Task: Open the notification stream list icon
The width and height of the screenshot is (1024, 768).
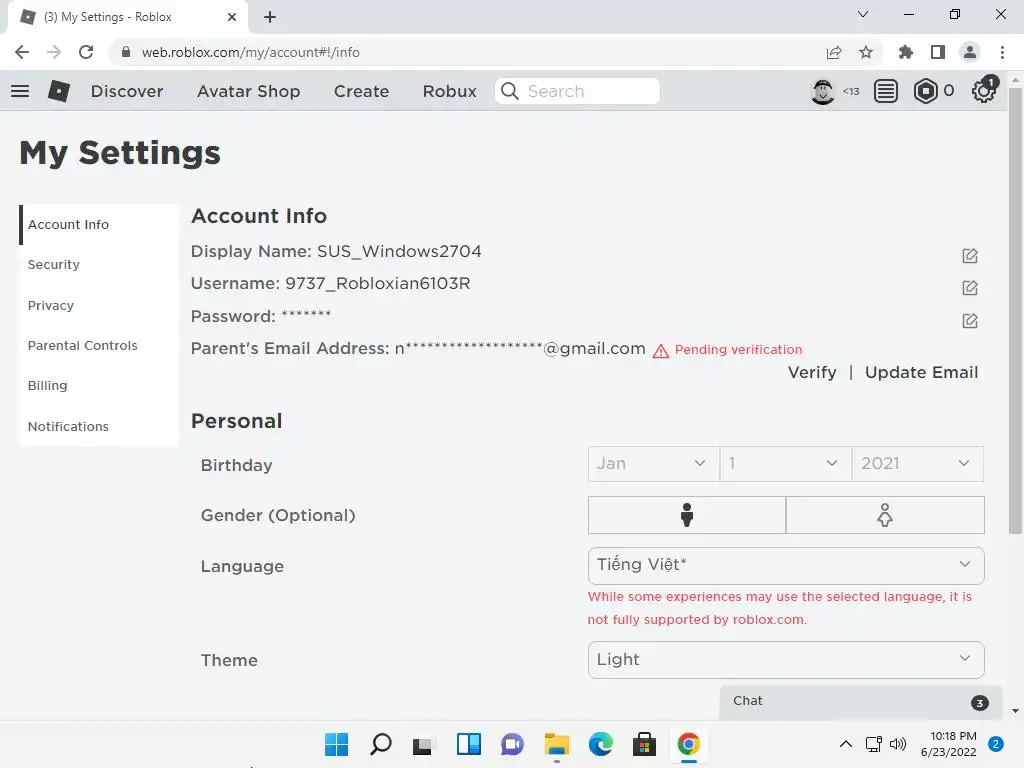Action: pyautogui.click(x=886, y=91)
